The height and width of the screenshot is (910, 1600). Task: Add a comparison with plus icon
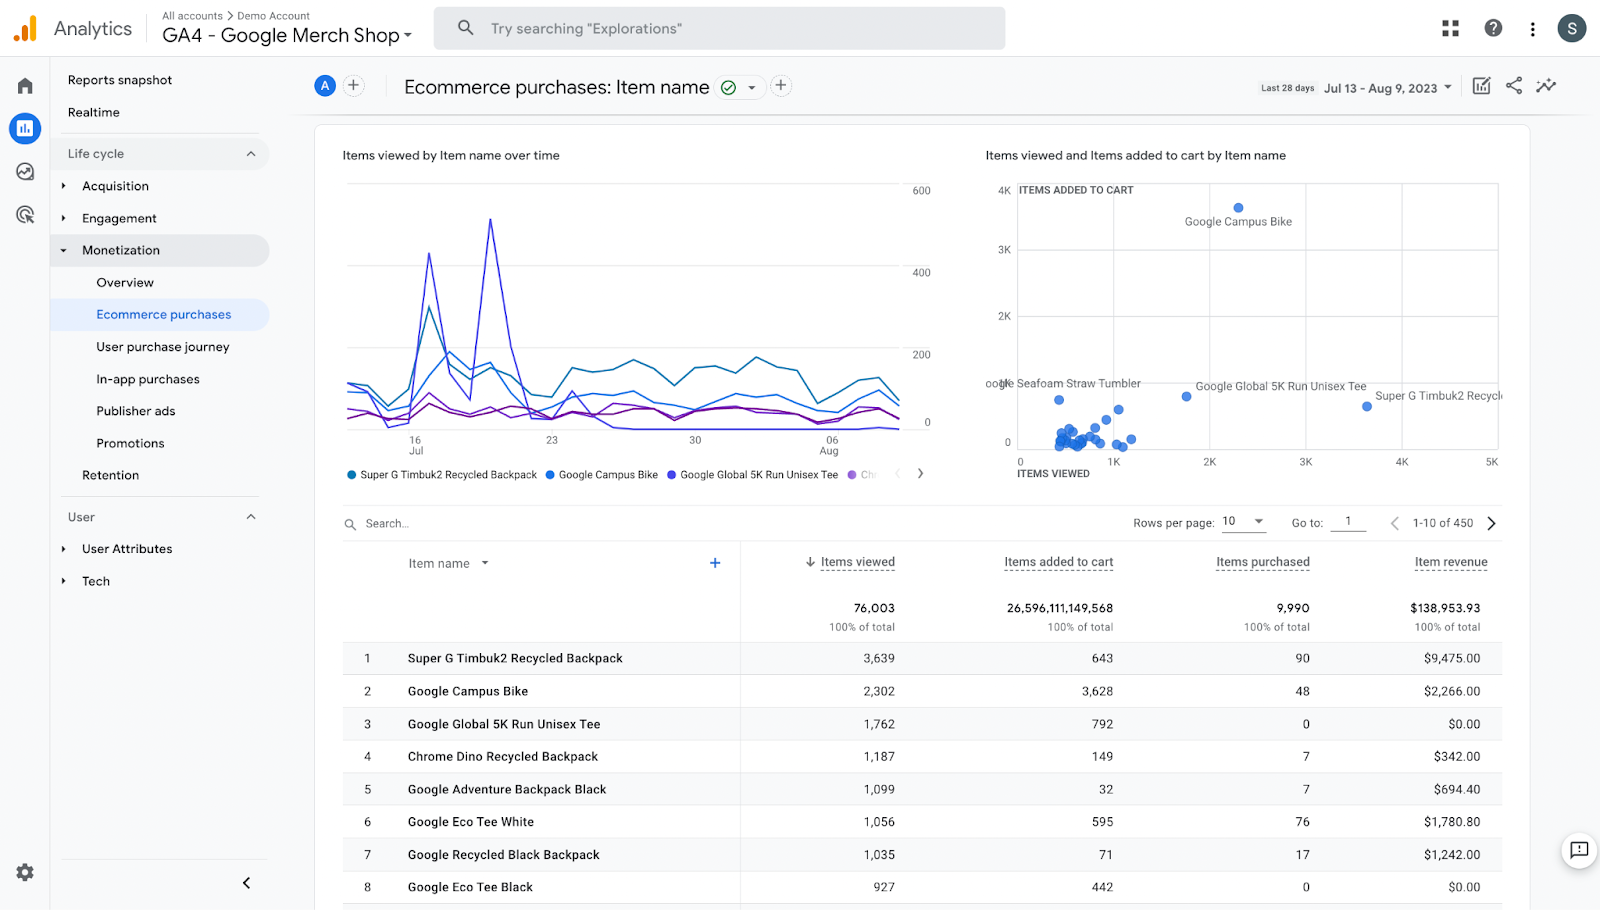point(353,86)
